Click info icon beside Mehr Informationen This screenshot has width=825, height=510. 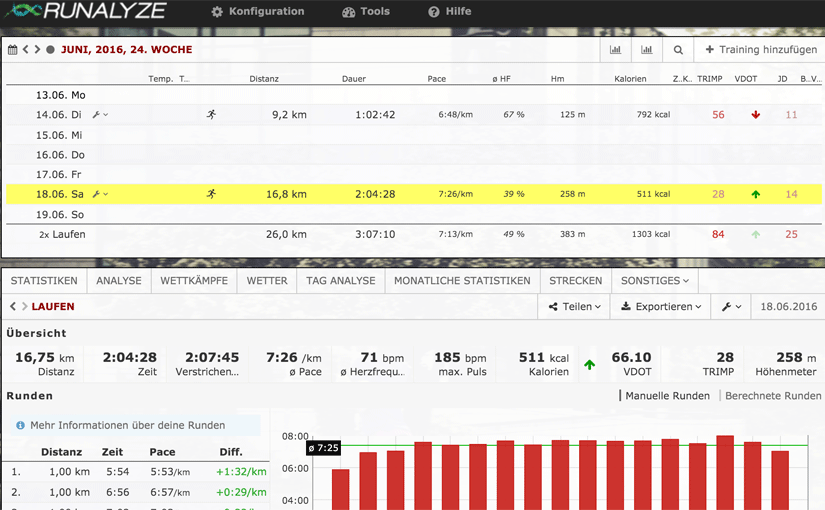[x=20, y=425]
